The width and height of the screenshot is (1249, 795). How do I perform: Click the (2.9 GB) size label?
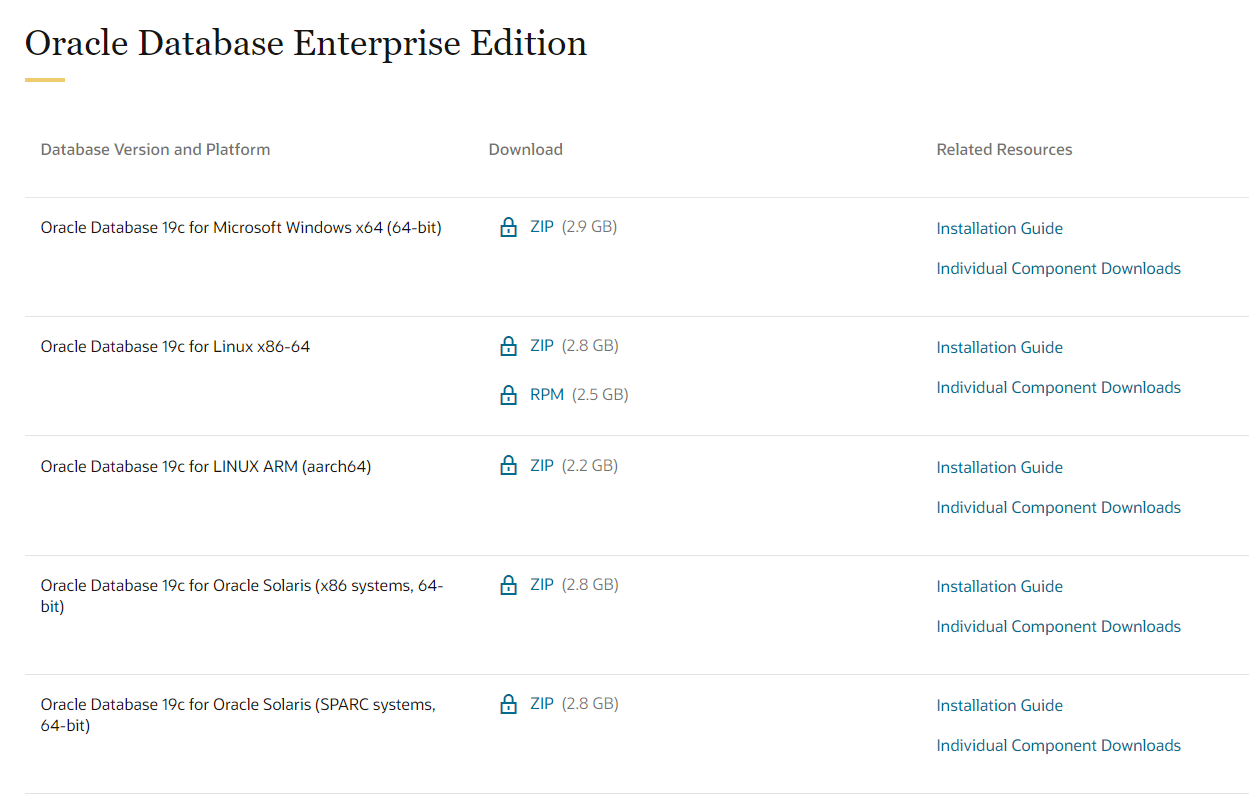tap(589, 227)
